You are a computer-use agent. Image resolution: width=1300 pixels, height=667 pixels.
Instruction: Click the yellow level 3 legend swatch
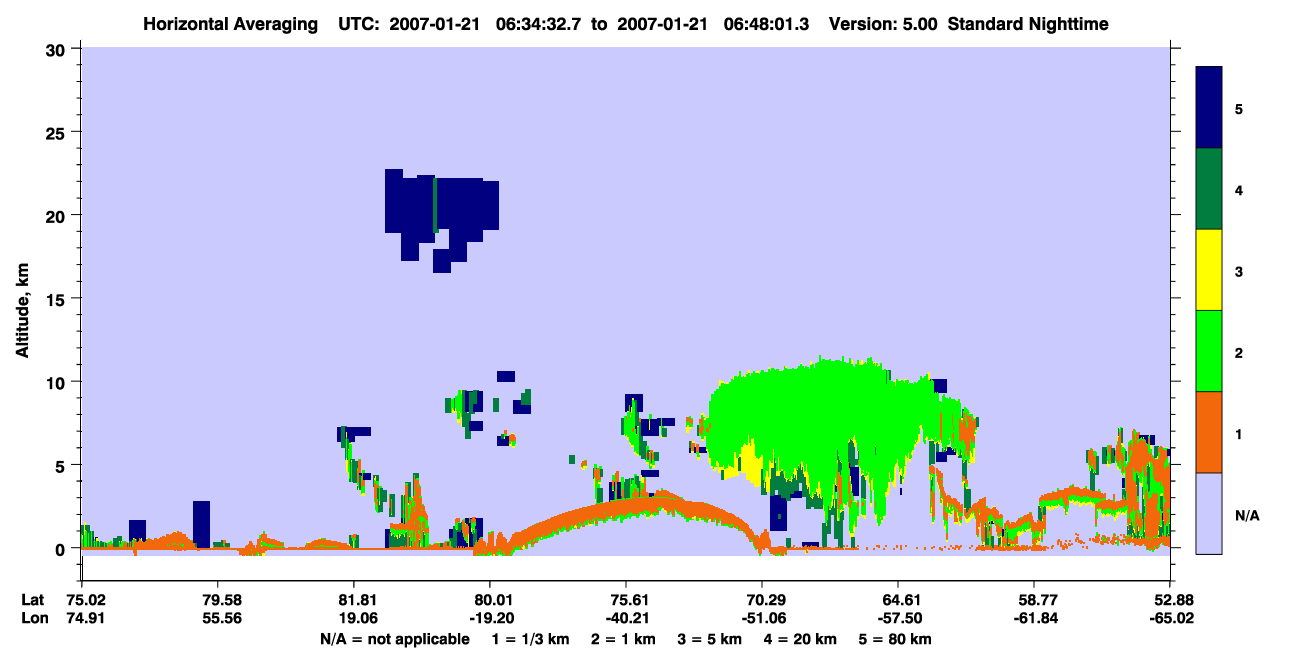[x=1209, y=270]
